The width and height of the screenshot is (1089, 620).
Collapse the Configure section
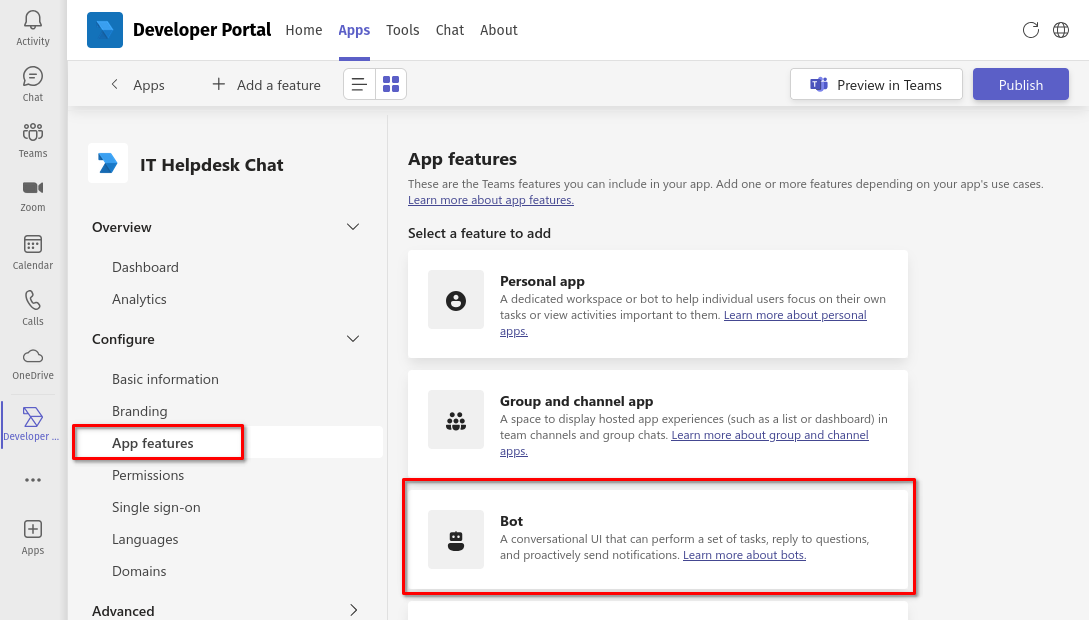(x=353, y=339)
